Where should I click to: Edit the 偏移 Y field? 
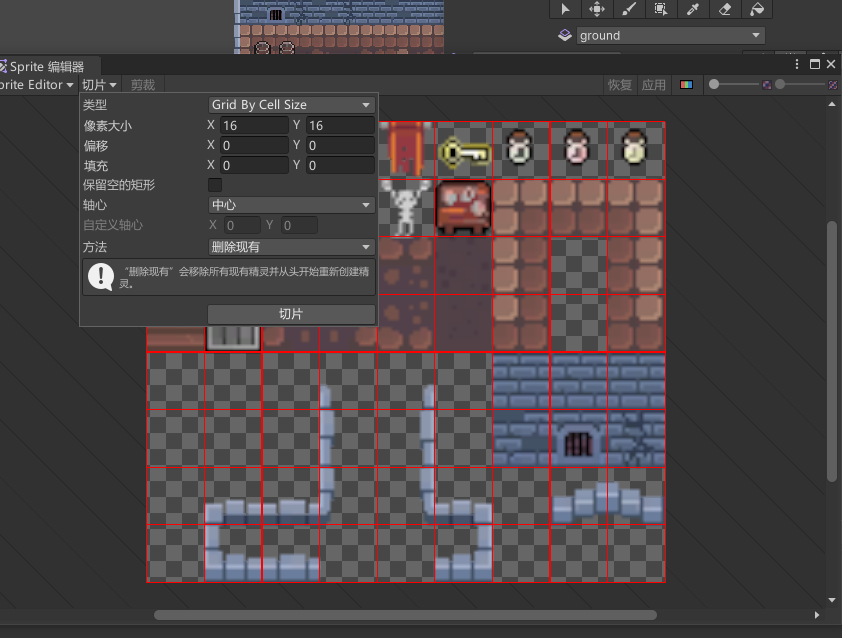tap(340, 145)
